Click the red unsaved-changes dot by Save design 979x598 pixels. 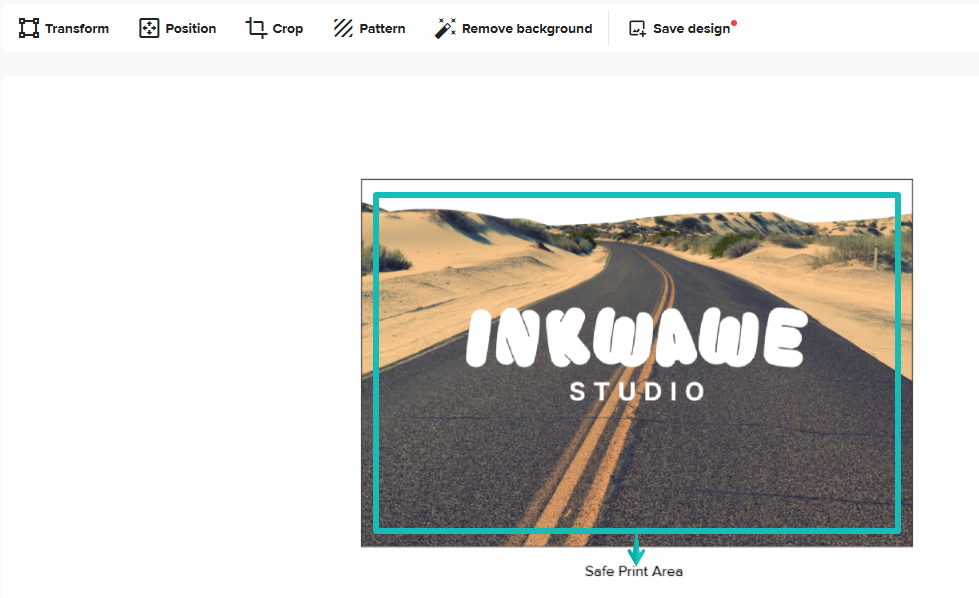(735, 22)
